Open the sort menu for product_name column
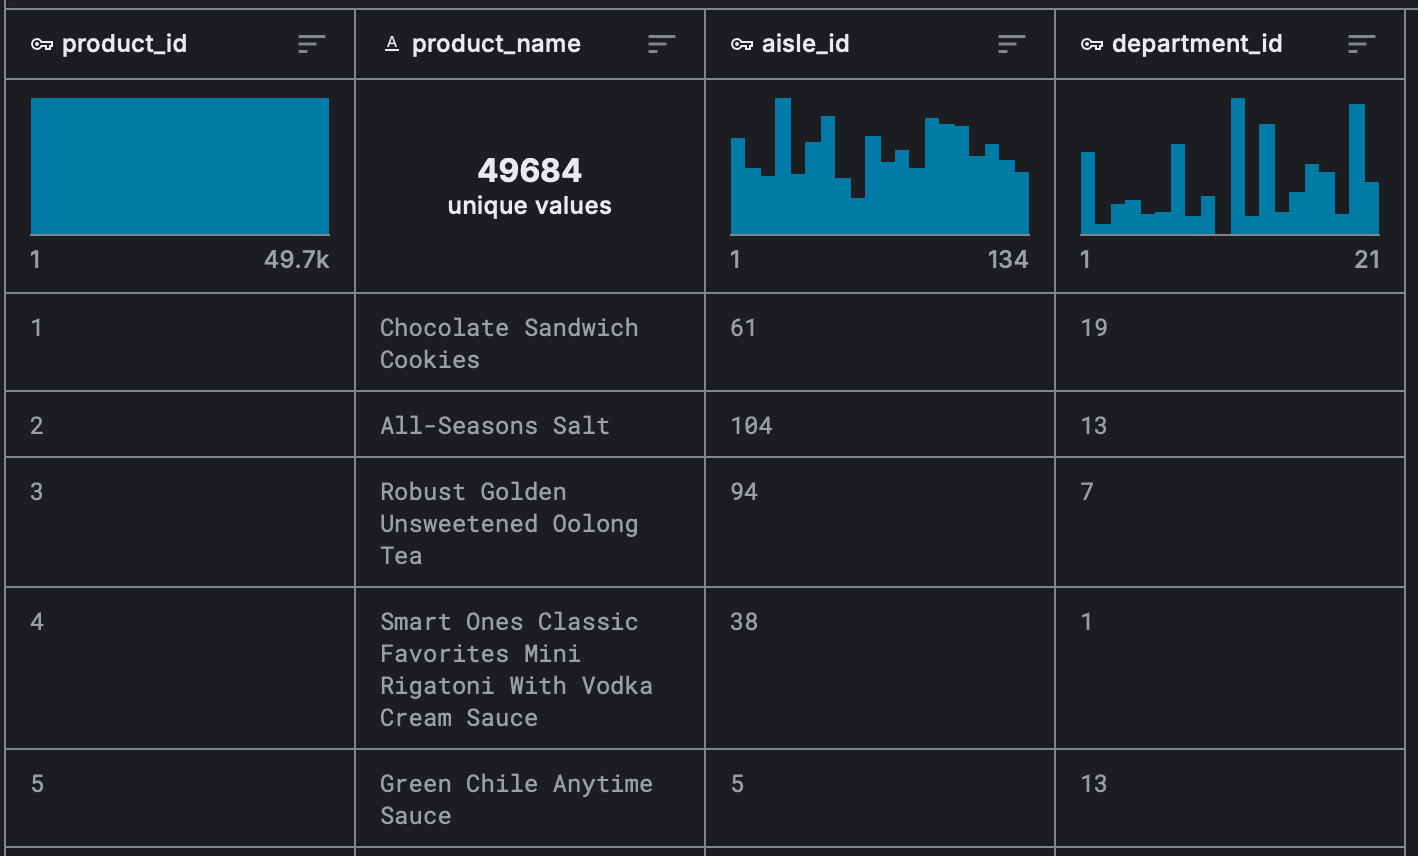This screenshot has width=1418, height=856. [x=662, y=44]
